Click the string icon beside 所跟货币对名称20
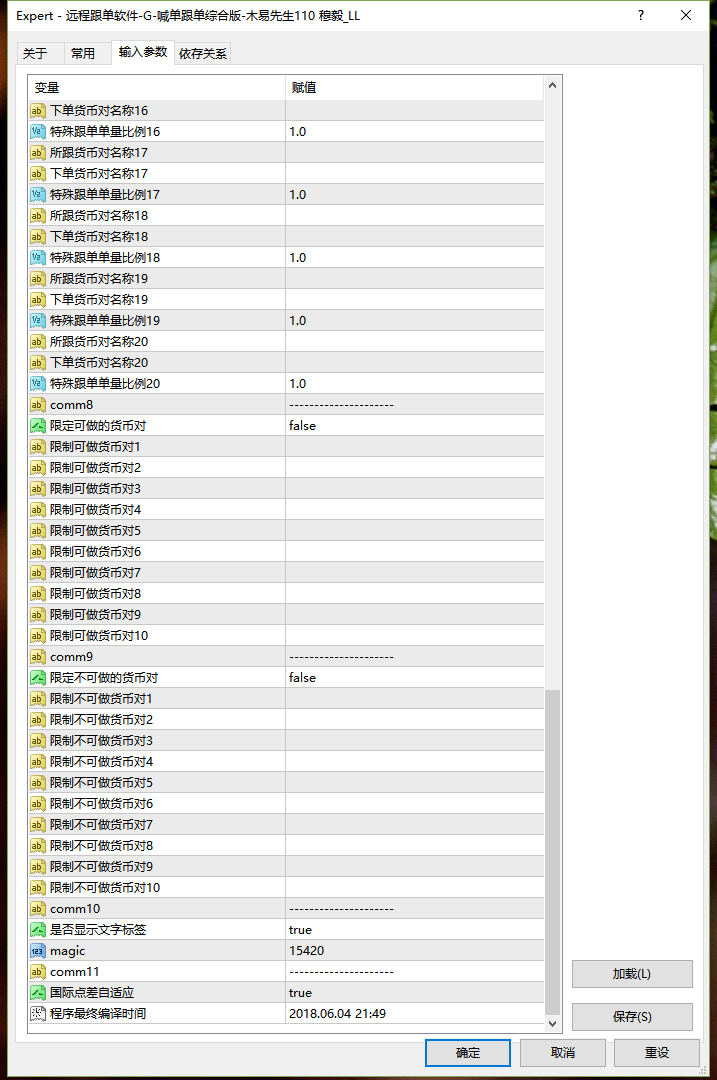717x1080 pixels. click(38, 342)
